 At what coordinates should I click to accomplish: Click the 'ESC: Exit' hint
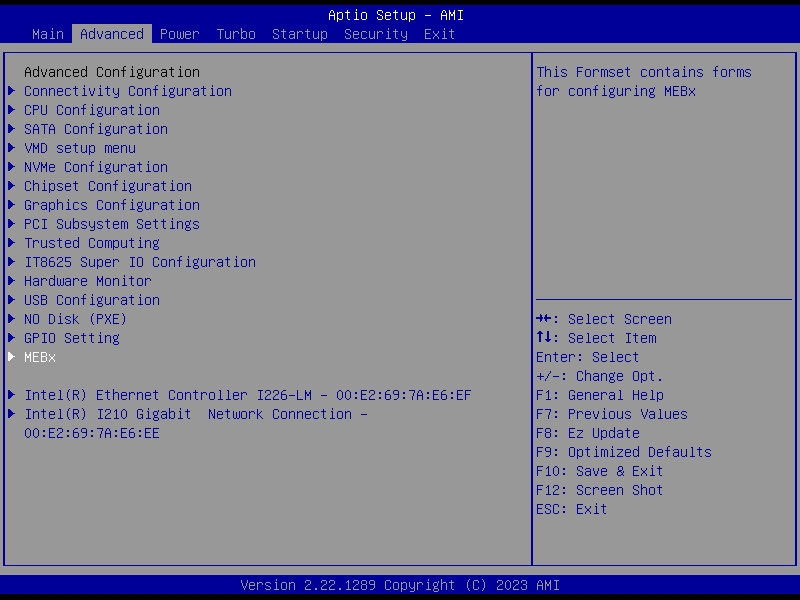point(572,509)
